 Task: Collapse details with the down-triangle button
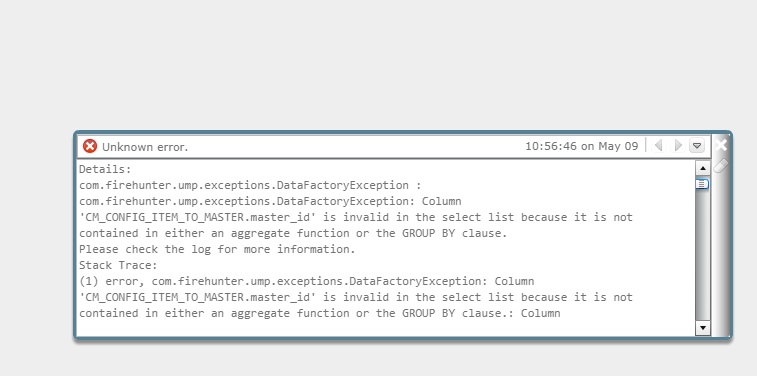697,145
